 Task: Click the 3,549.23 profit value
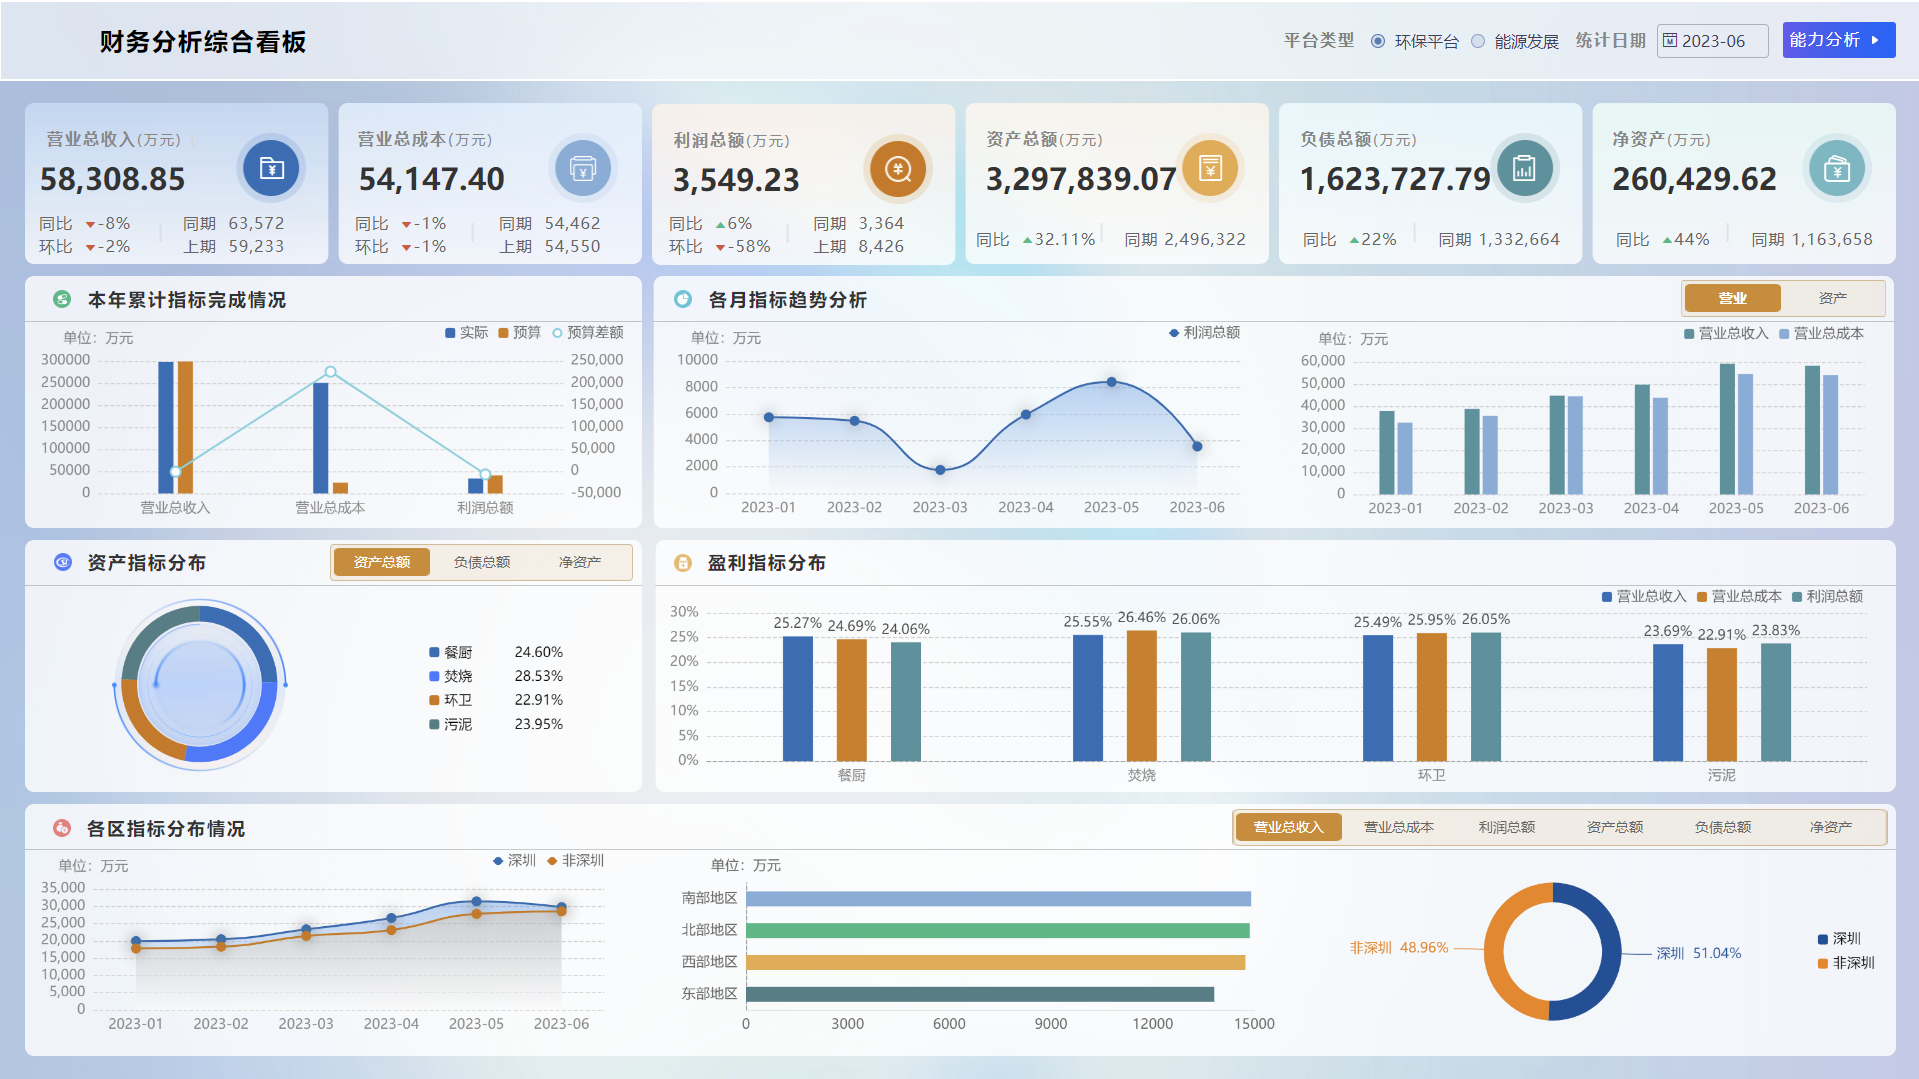(x=736, y=180)
